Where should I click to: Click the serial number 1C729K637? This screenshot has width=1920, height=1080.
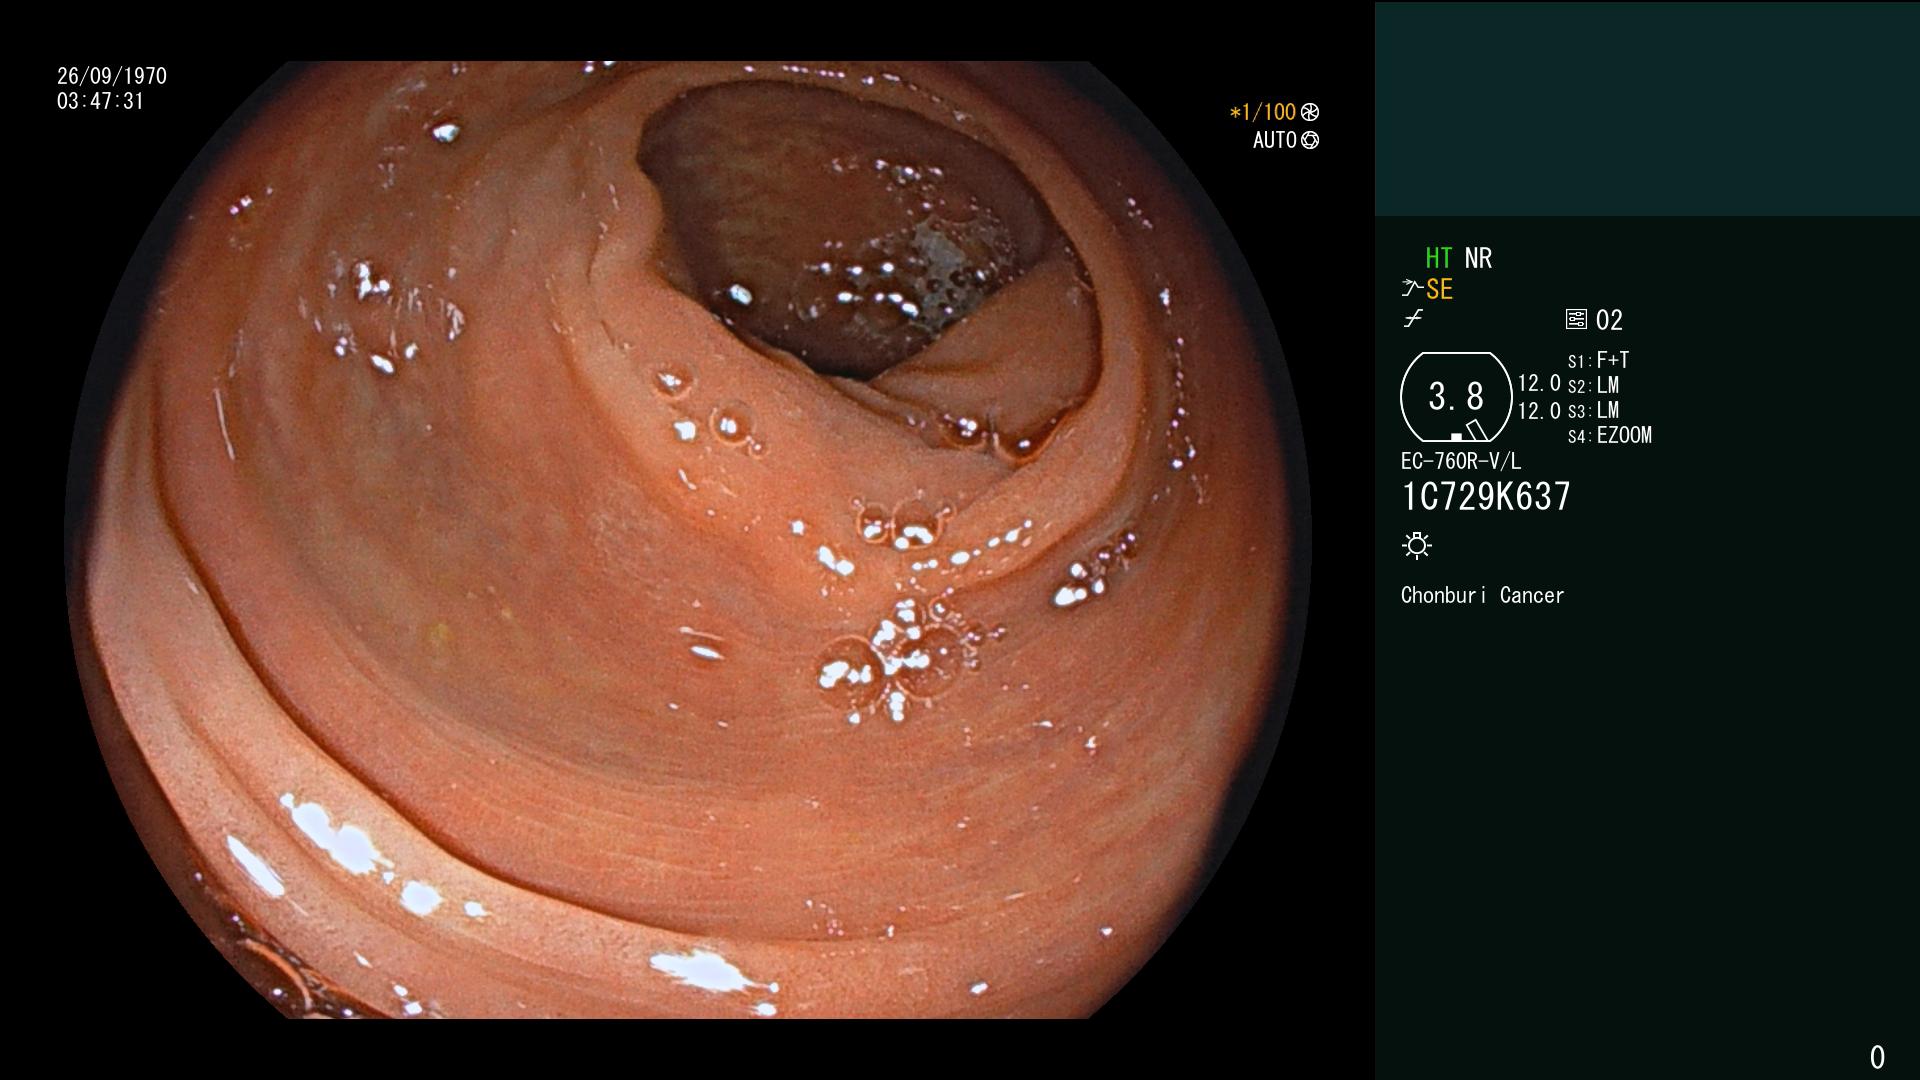[1486, 497]
